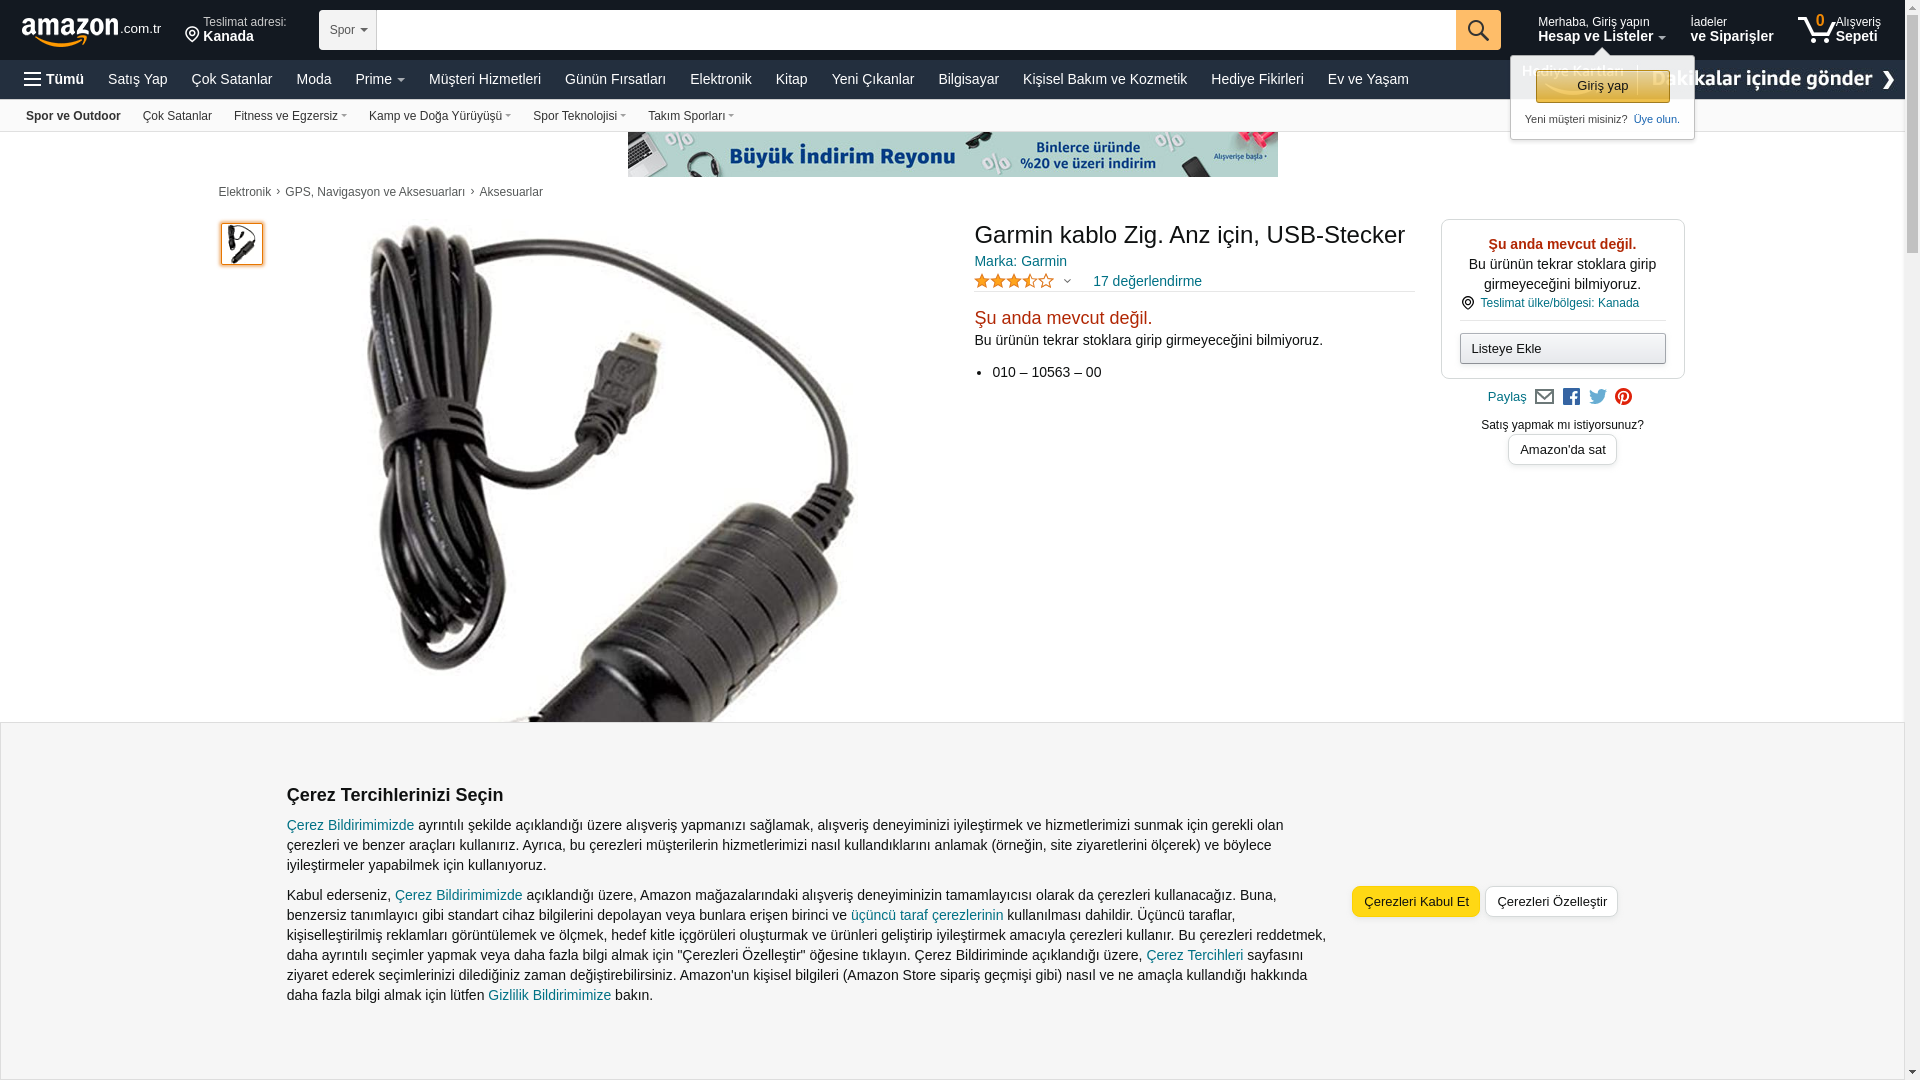This screenshot has width=1920, height=1080.
Task: Accept cookies with Çerezleri Kabul Et
Action: click(x=1416, y=901)
